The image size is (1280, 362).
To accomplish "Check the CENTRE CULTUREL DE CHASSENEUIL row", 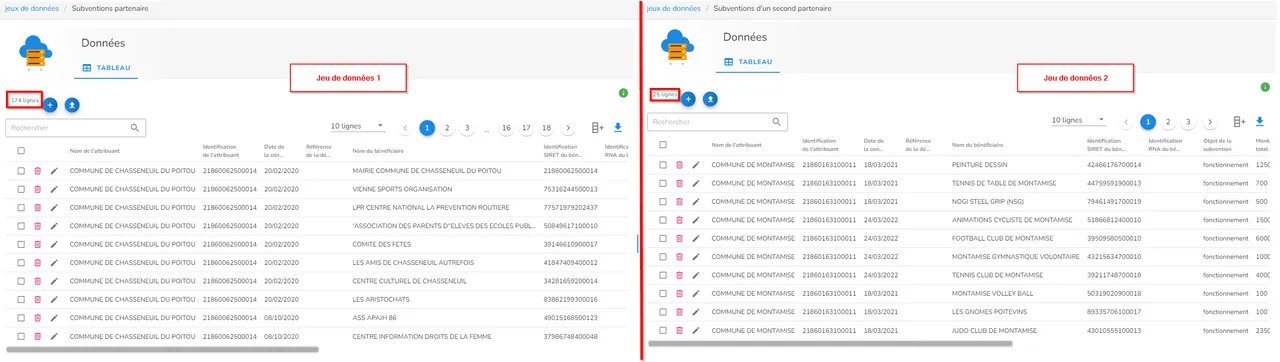I will tap(21, 281).
